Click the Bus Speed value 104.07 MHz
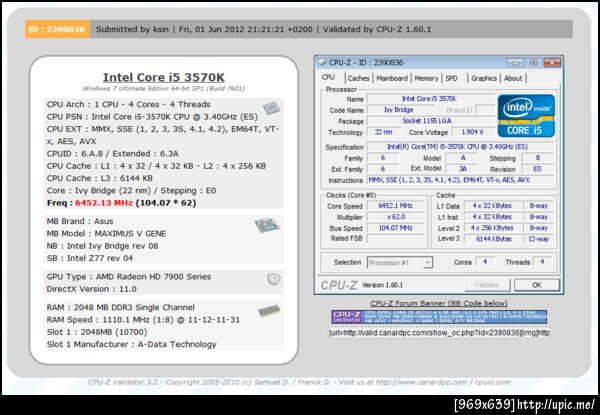Image resolution: width=600 pixels, height=415 pixels. pos(396,228)
